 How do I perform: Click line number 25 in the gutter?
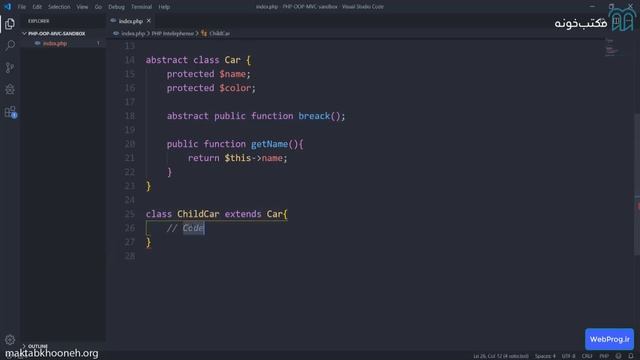[129, 214]
